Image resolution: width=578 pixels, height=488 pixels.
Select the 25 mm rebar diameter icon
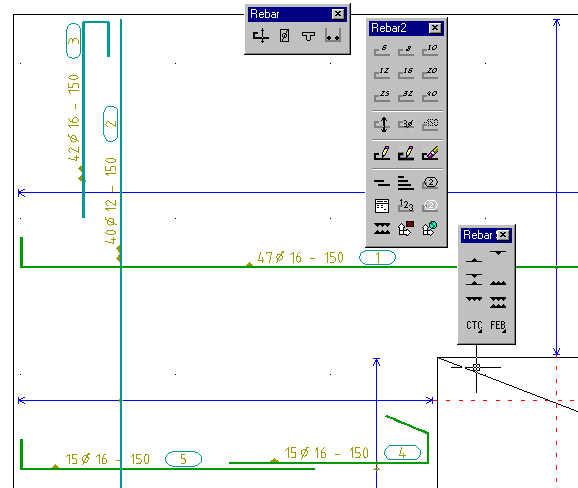[382, 95]
